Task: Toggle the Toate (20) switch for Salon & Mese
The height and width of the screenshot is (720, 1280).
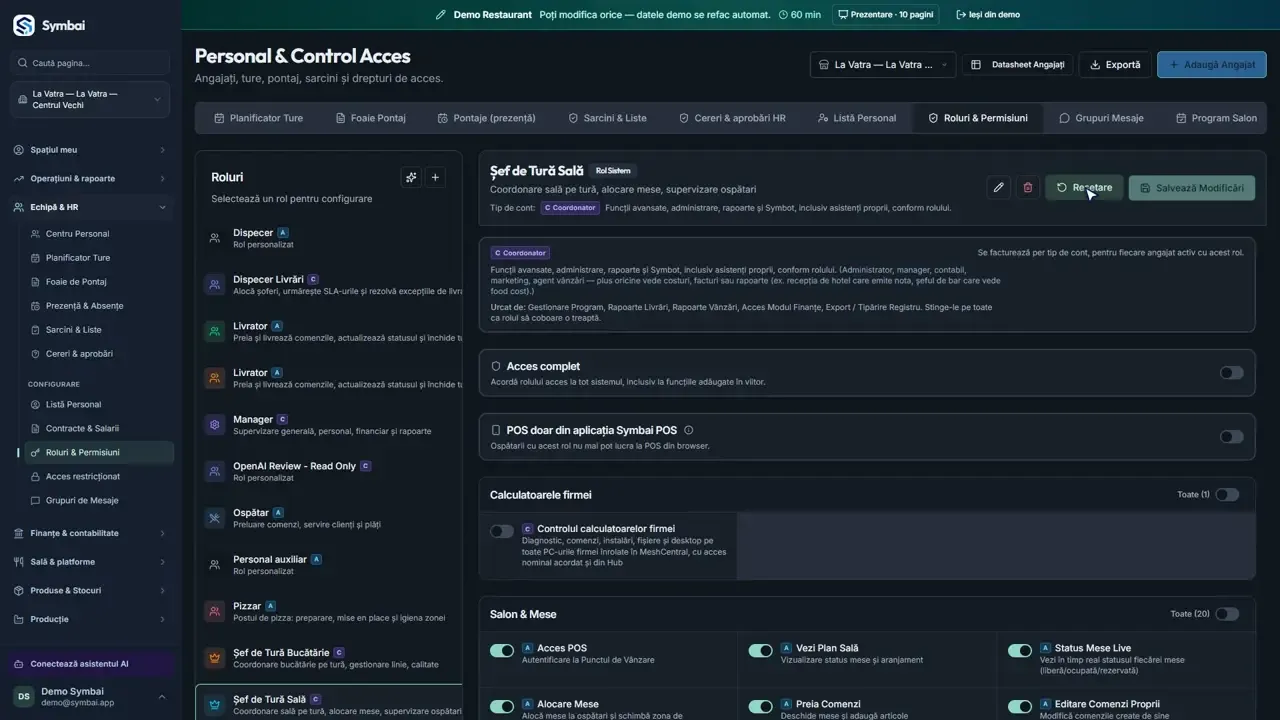Action: click(x=1227, y=614)
